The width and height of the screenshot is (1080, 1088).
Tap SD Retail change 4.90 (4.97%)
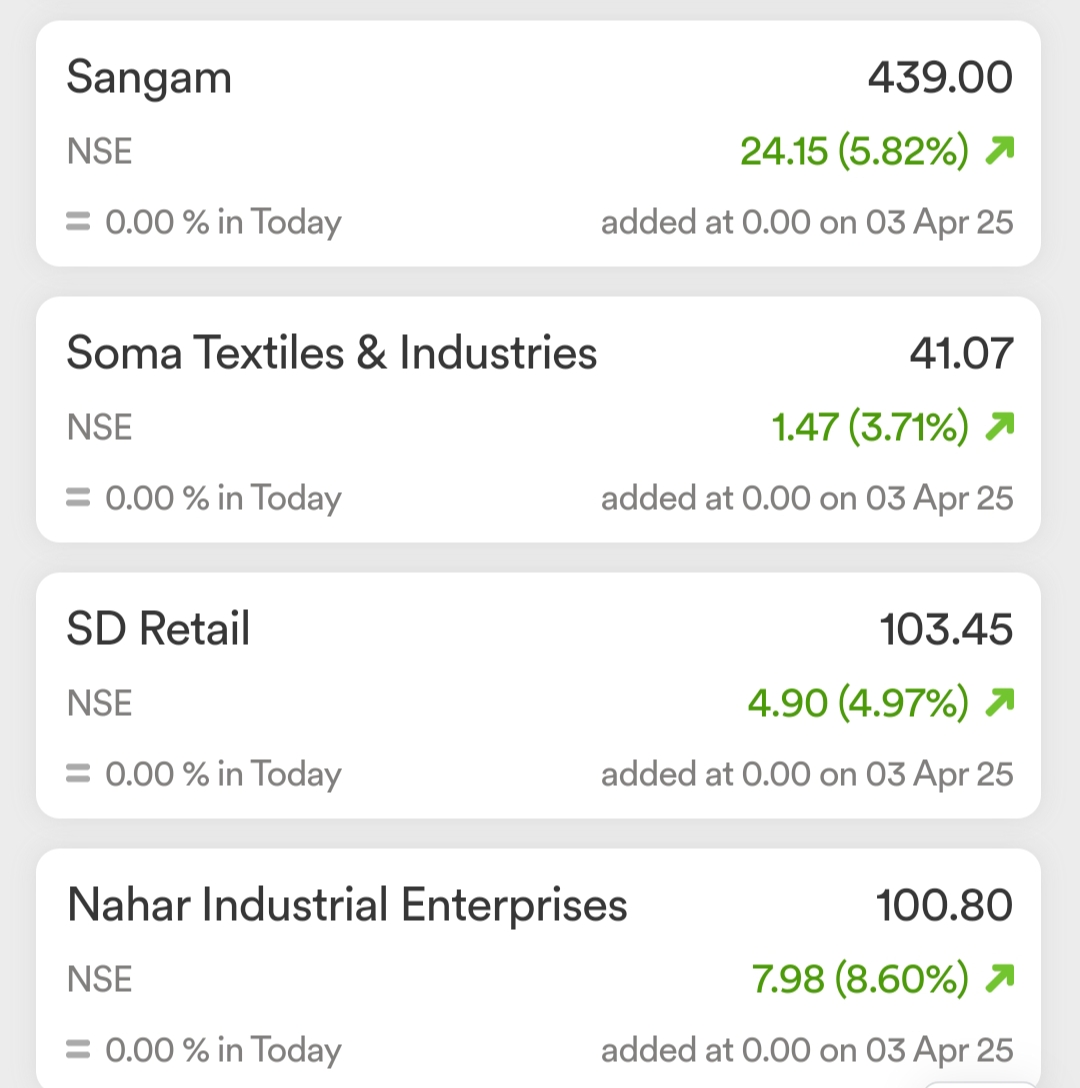pos(858,704)
